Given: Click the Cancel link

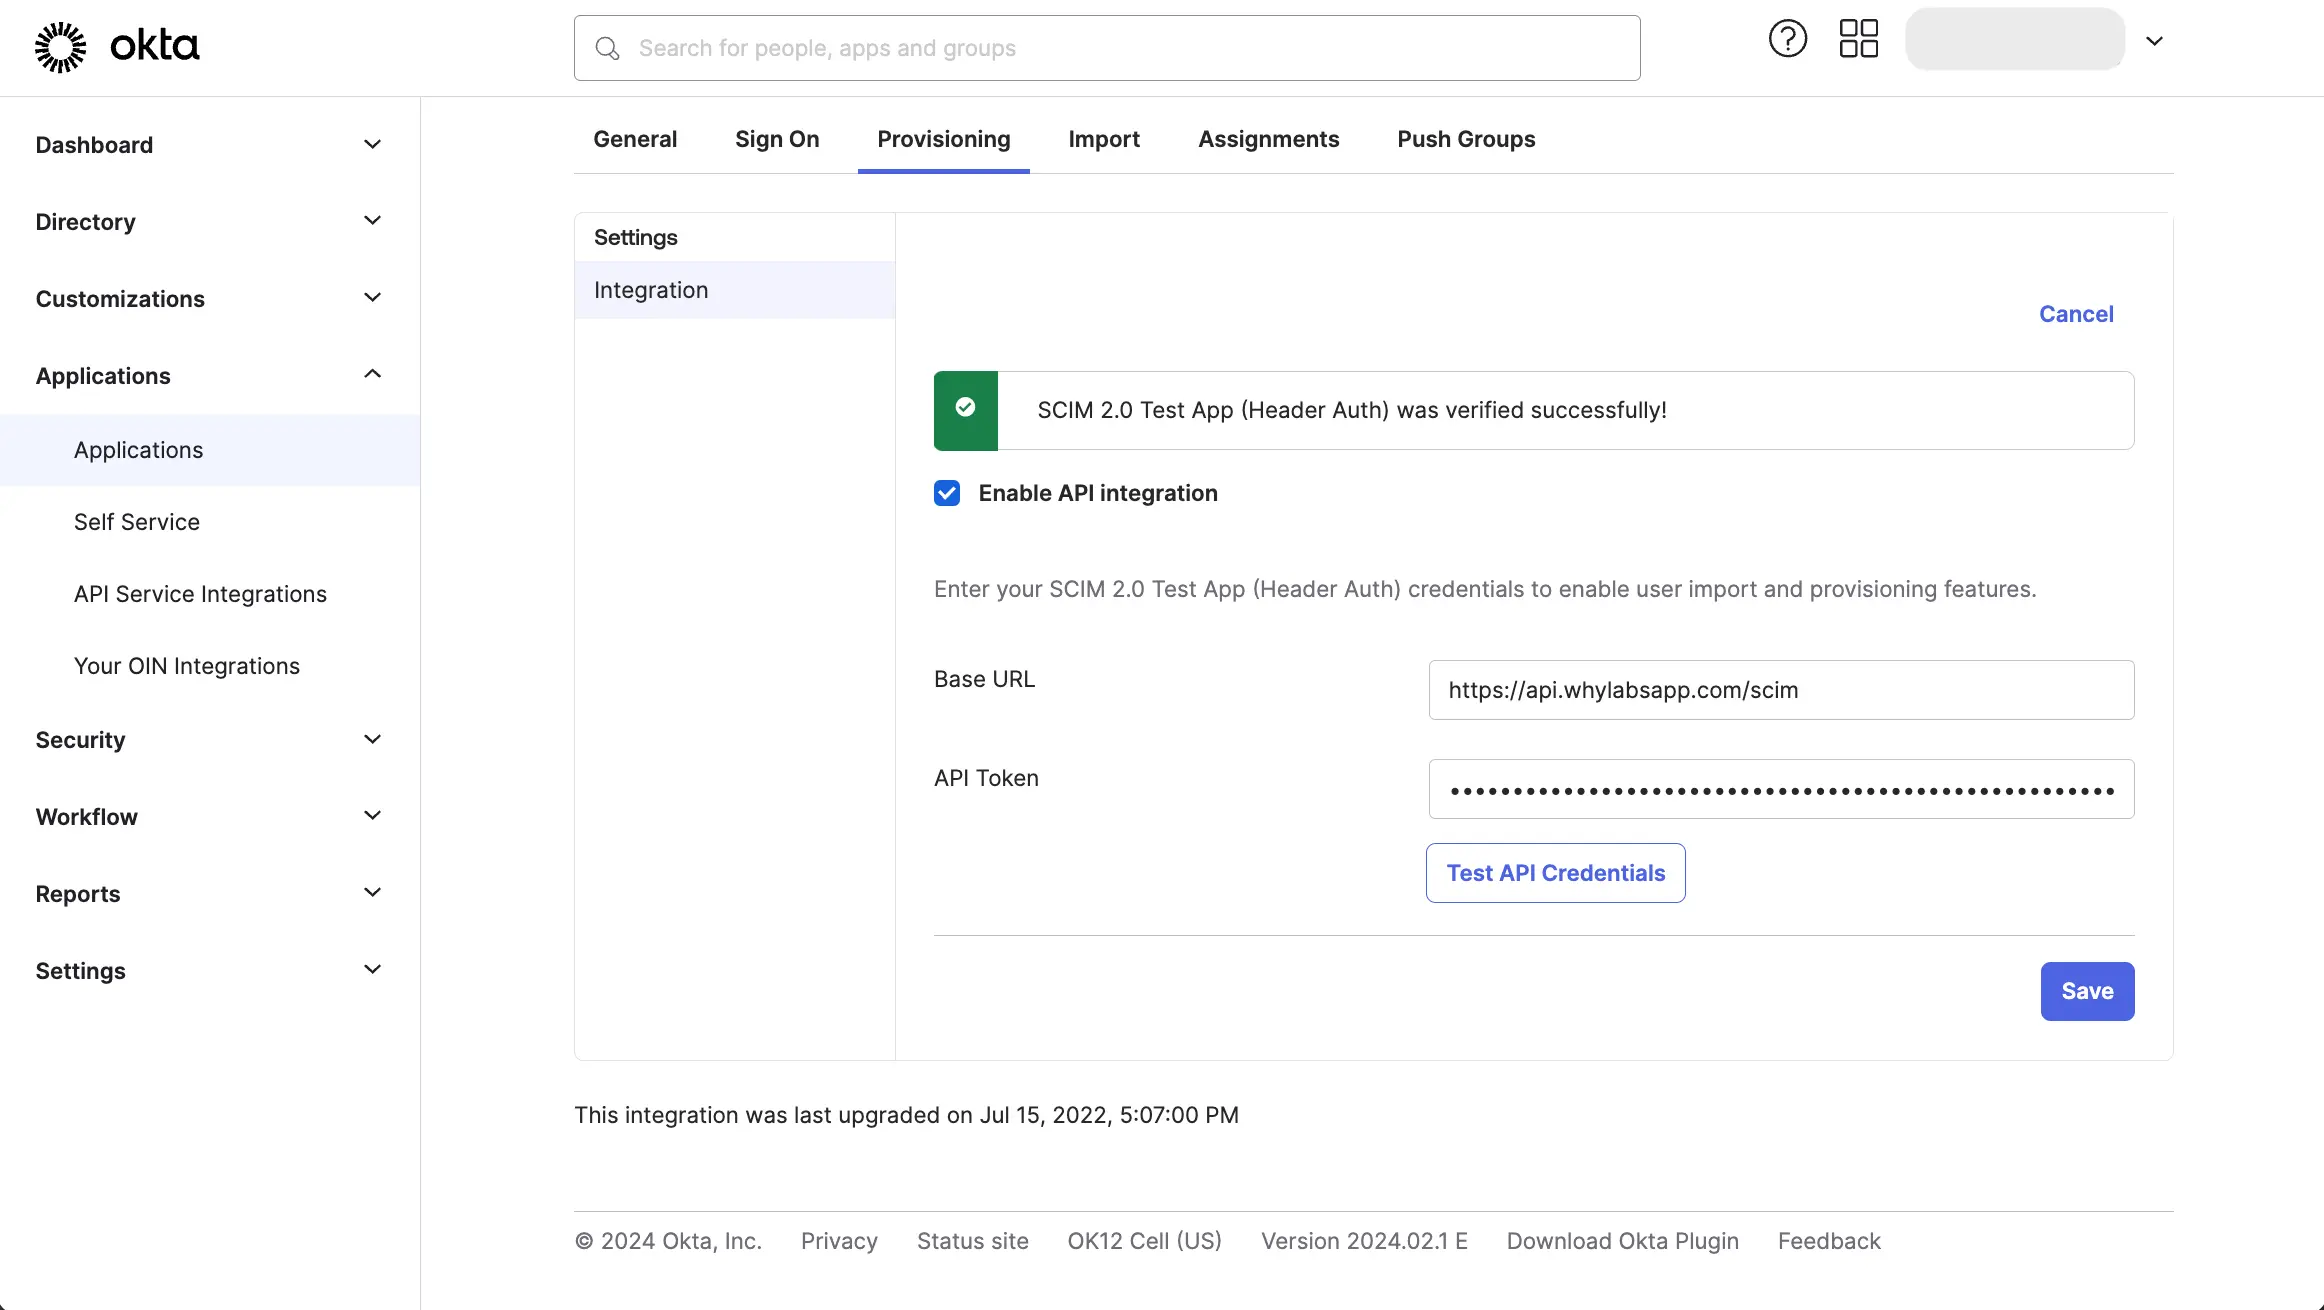Looking at the screenshot, I should click(2075, 313).
